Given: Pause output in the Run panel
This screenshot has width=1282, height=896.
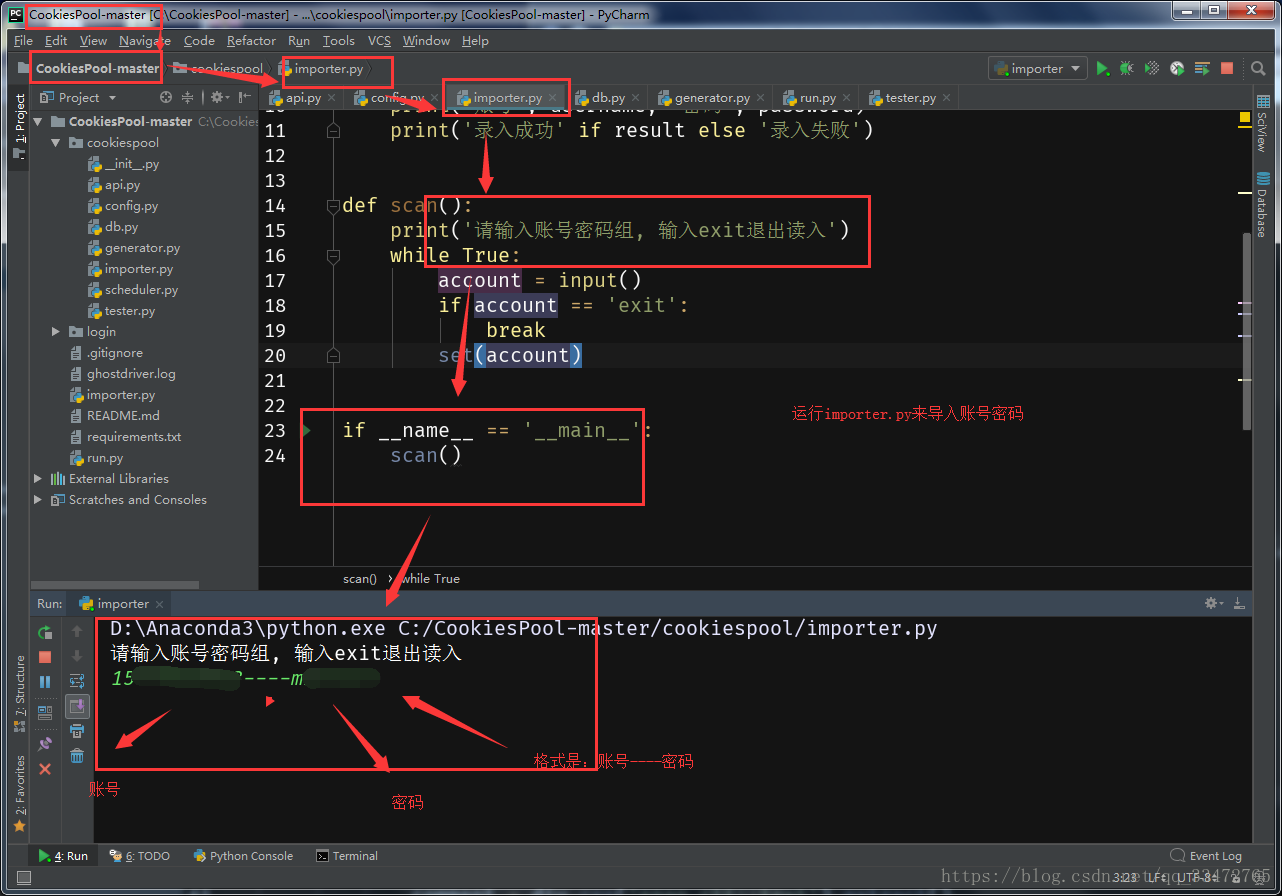Looking at the screenshot, I should tap(45, 682).
